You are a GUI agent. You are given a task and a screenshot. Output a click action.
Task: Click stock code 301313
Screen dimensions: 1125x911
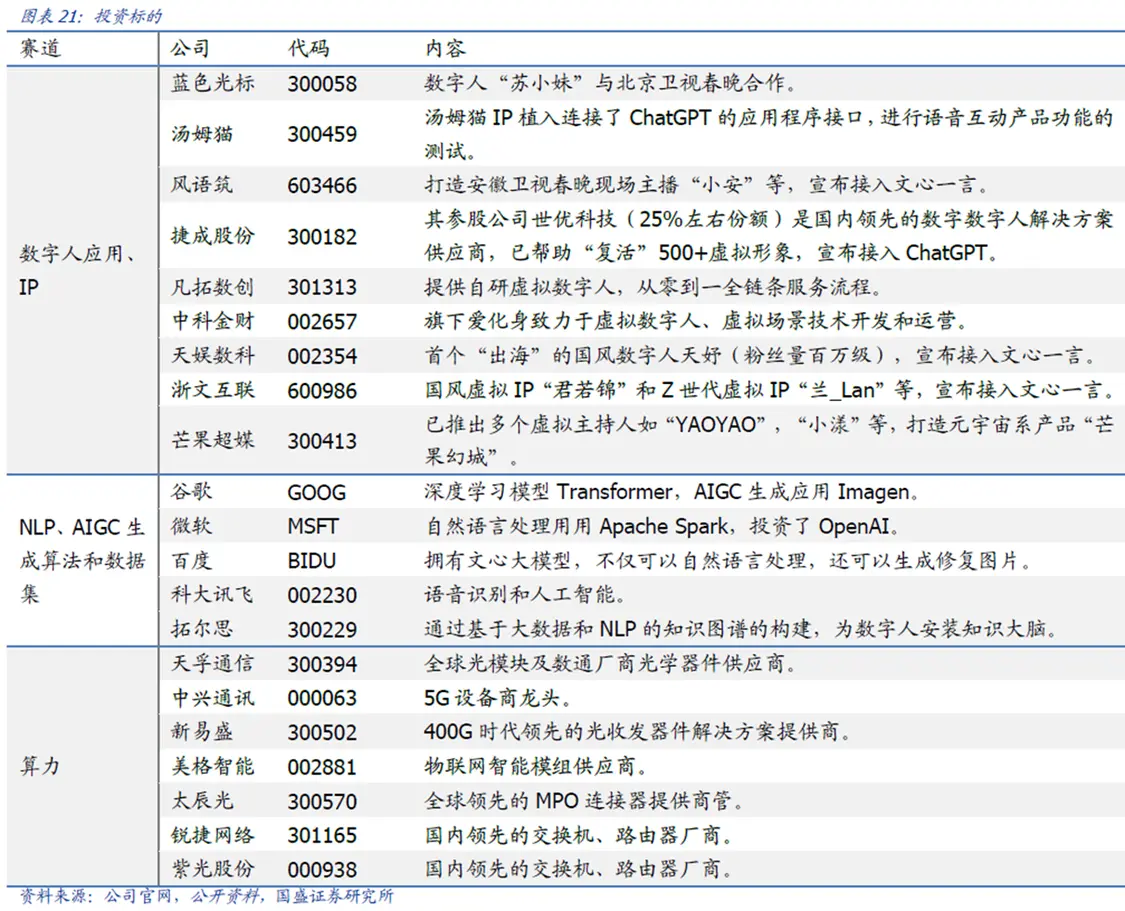point(321,288)
